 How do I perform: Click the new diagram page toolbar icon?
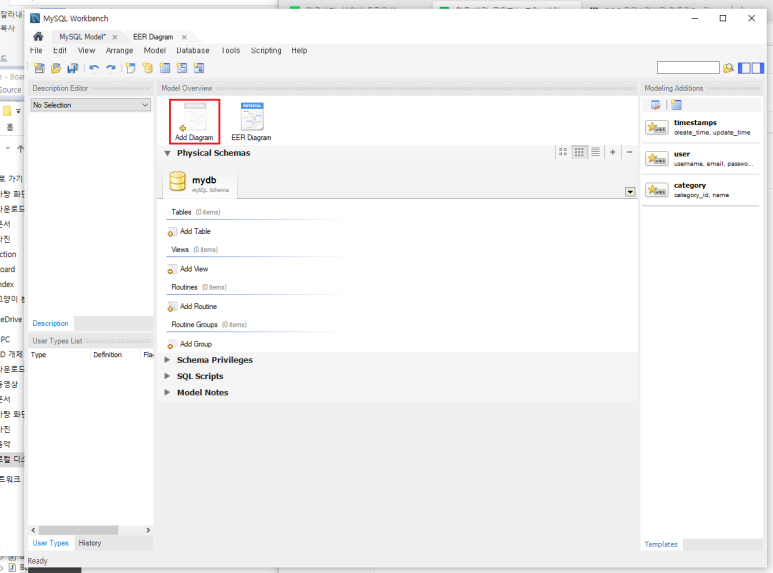[131, 68]
